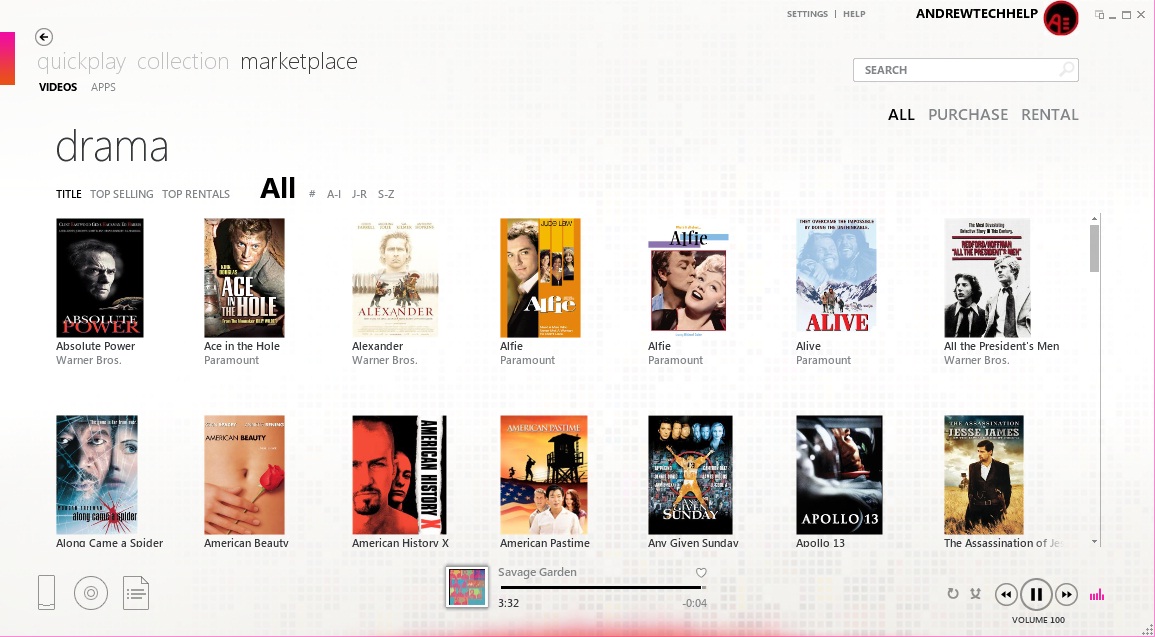The image size is (1155, 637).
Task: Open Any Given Sunday poster
Action: [690, 475]
